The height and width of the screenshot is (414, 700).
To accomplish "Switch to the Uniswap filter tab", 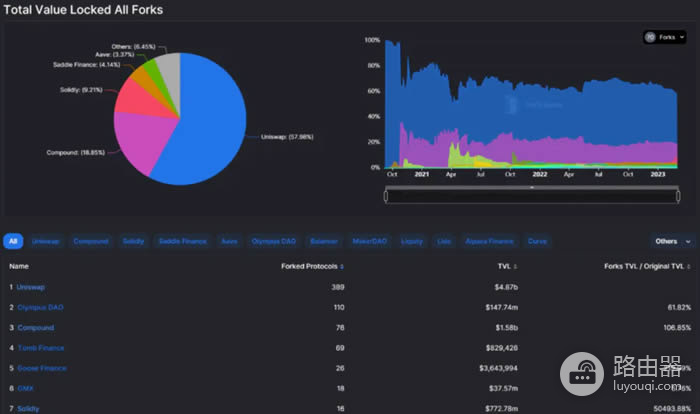I will [46, 241].
